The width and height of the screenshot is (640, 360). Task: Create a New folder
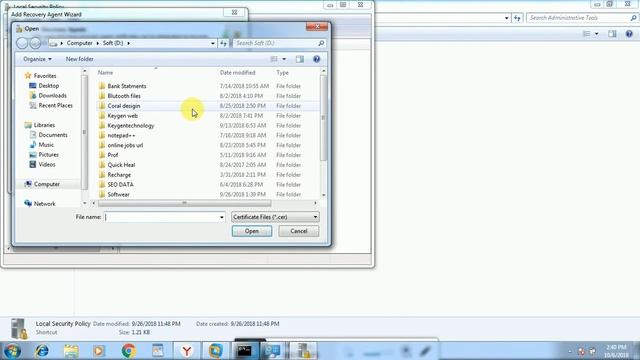point(80,59)
